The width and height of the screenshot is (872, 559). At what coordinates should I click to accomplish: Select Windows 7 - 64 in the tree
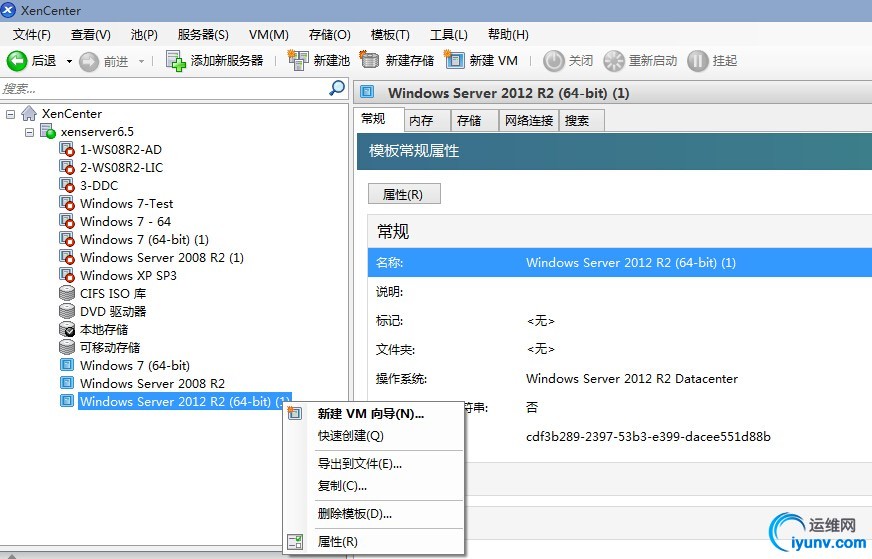click(125, 221)
